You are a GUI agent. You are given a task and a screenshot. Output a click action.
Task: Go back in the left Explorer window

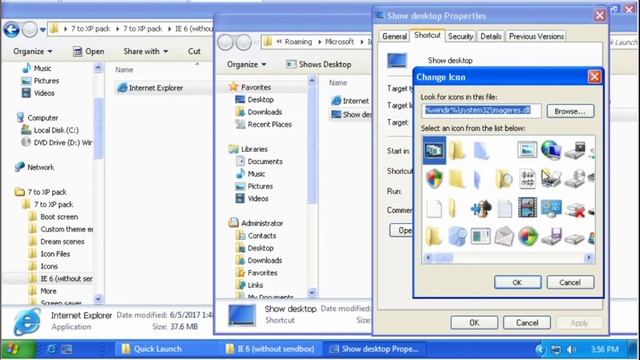(11, 29)
